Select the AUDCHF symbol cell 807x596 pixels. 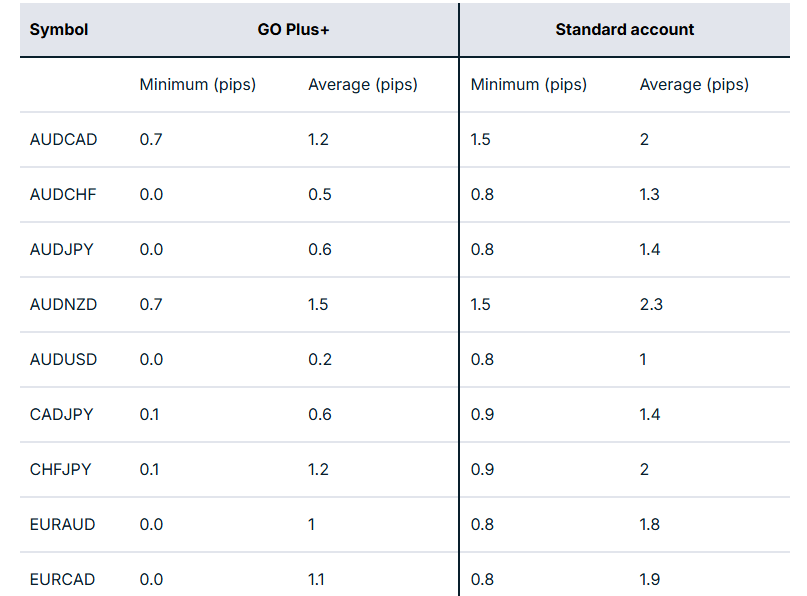click(x=63, y=195)
